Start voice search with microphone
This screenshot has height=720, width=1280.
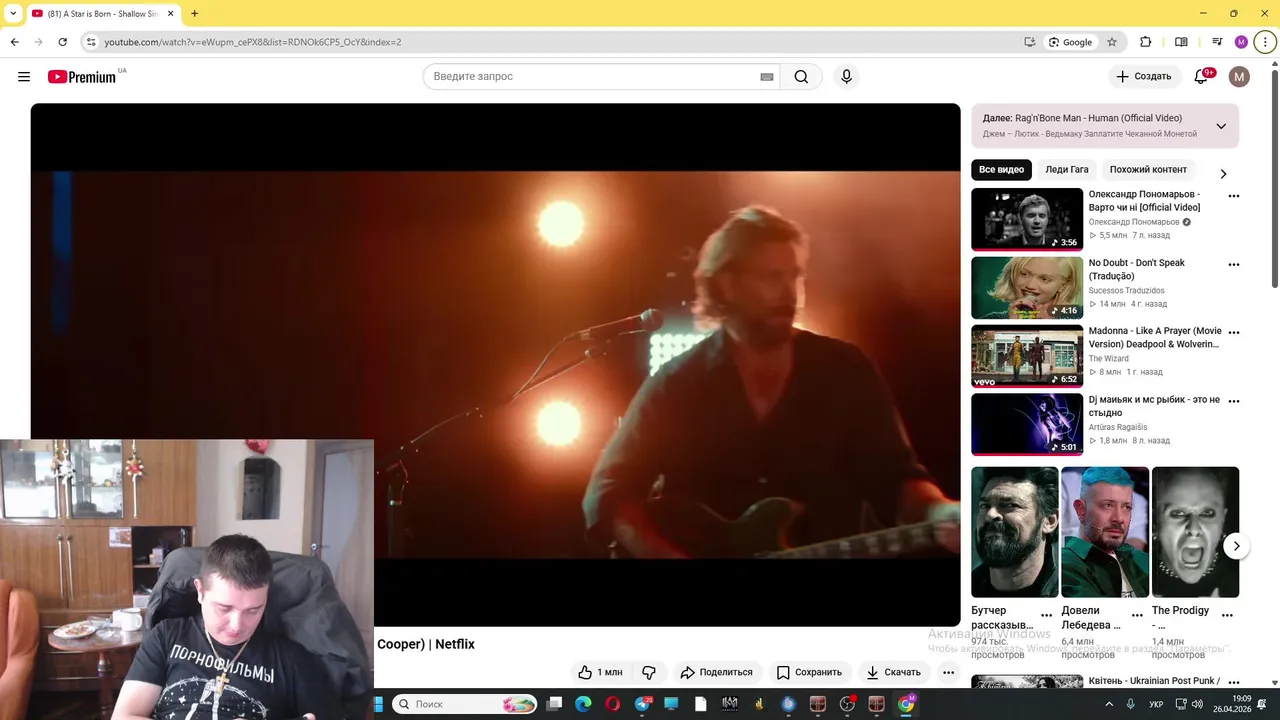846,77
